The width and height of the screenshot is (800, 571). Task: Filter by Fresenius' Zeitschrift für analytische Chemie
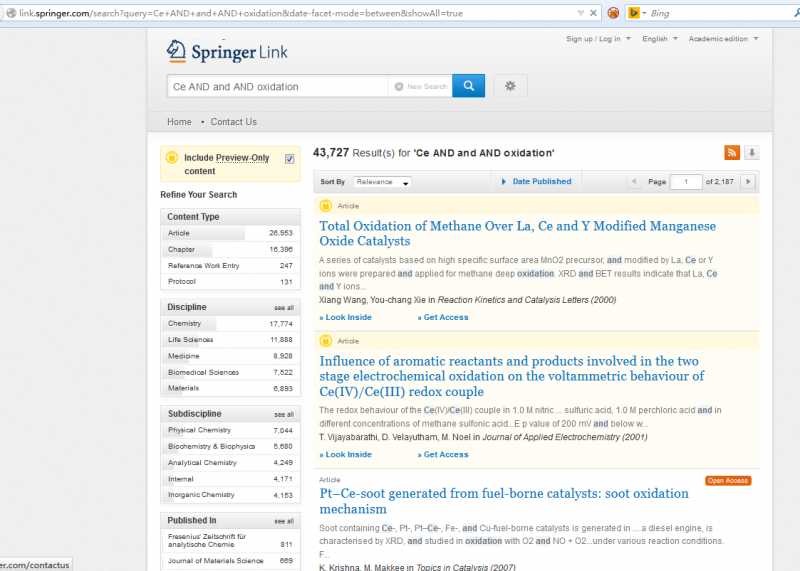click(230, 540)
